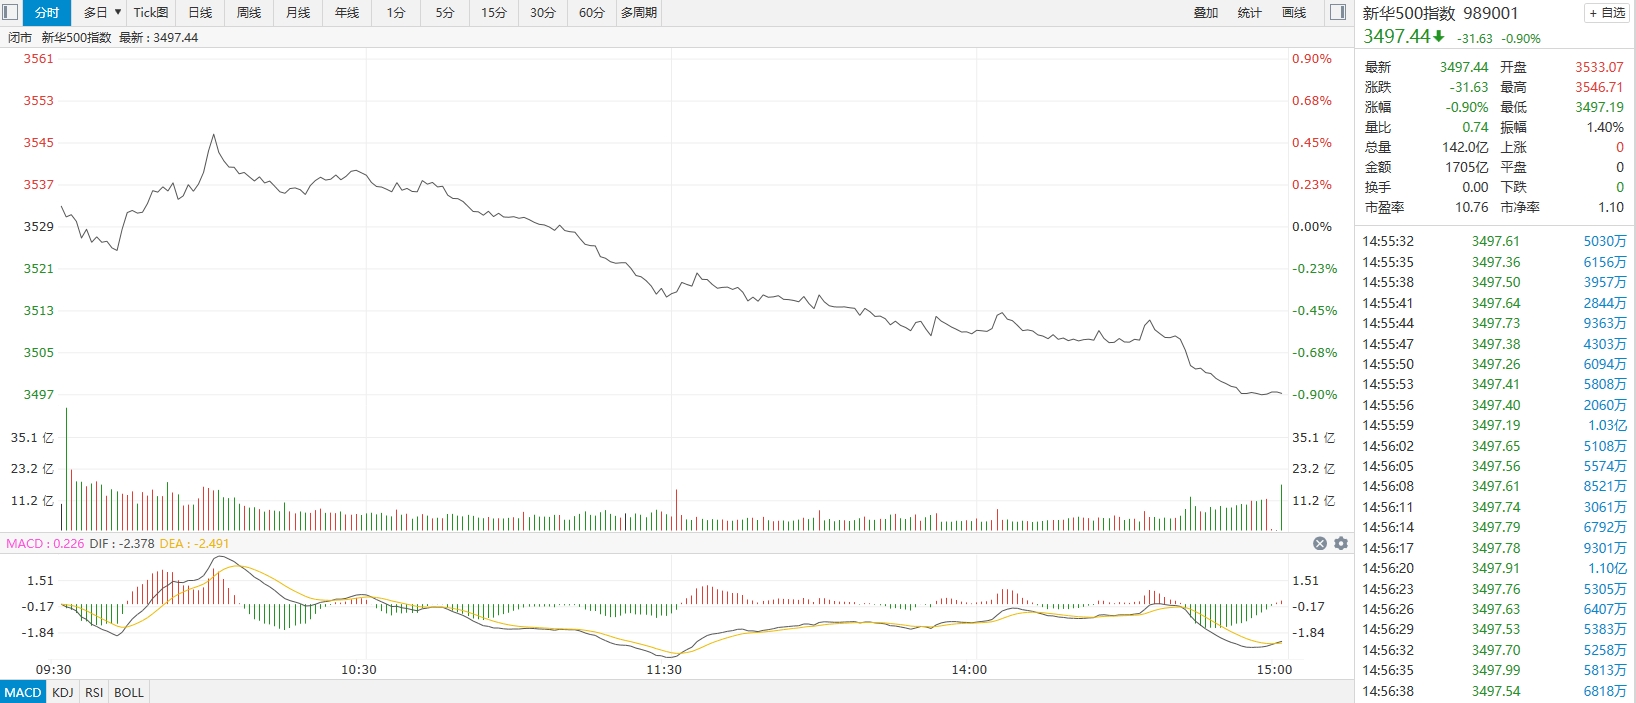Open the 统计 statistics tool
Image resolution: width=1636 pixels, height=703 pixels.
click(x=1250, y=13)
